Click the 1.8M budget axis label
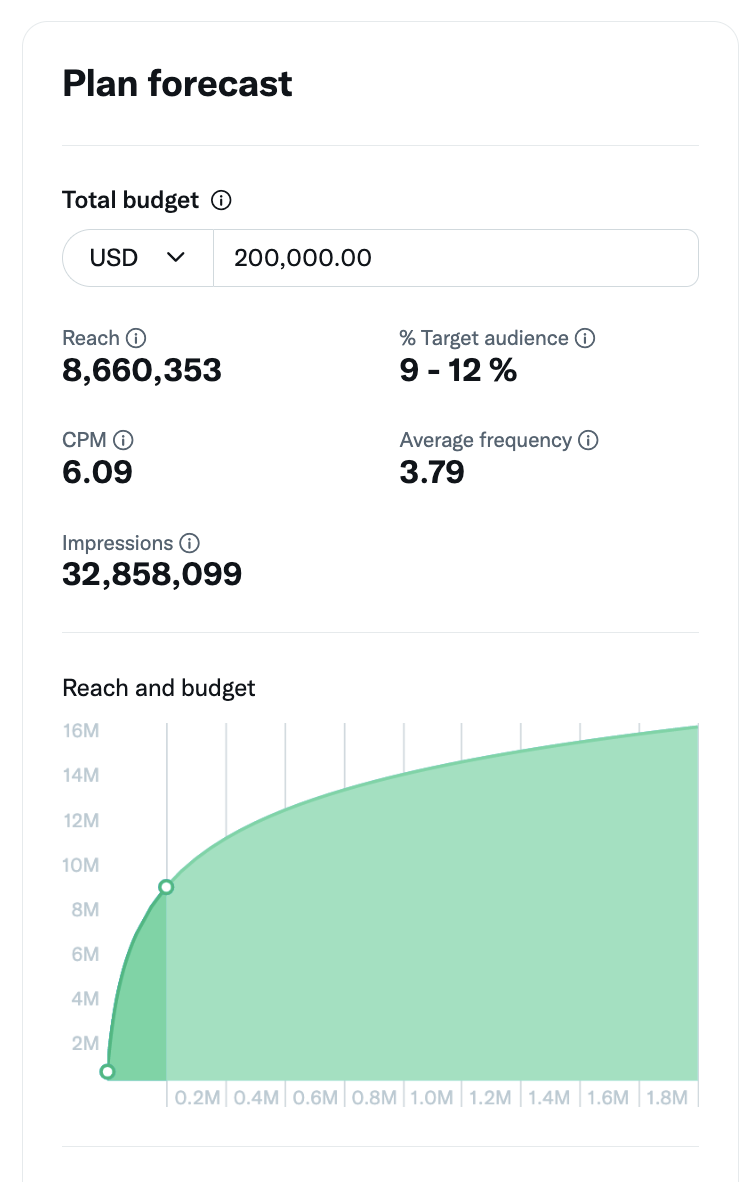 667,1098
